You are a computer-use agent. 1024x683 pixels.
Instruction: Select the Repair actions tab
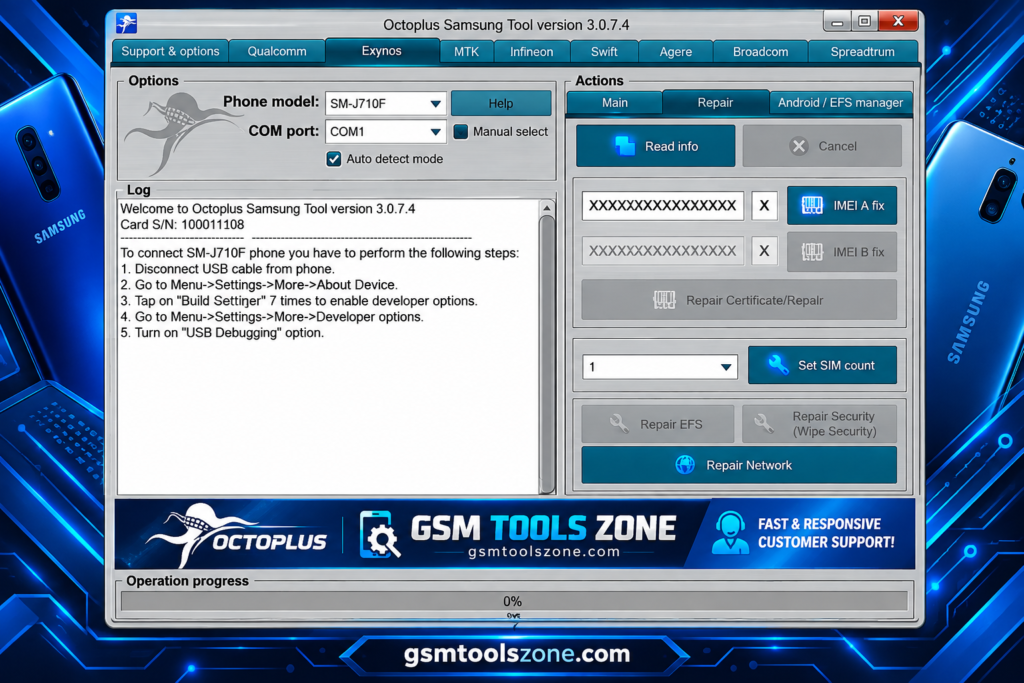tap(715, 103)
